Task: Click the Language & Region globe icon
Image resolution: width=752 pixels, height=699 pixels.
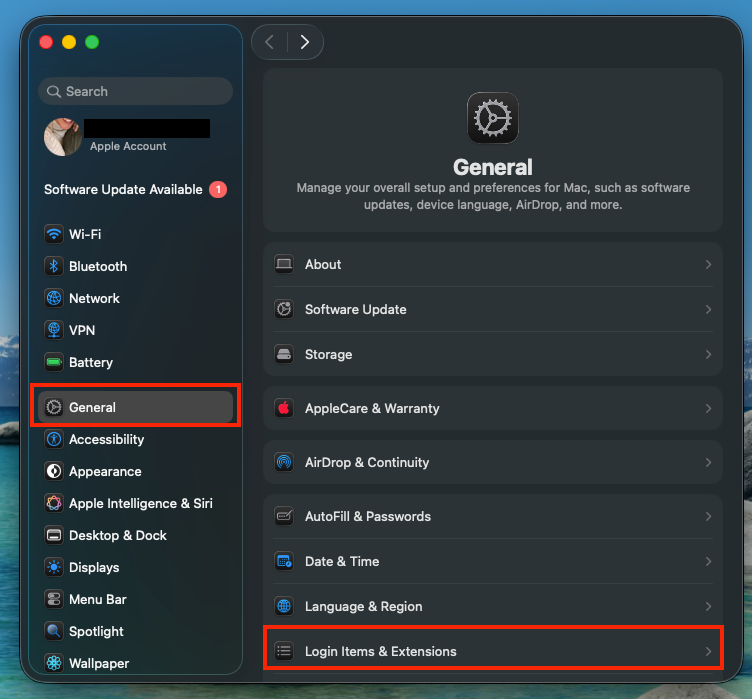Action: point(284,606)
